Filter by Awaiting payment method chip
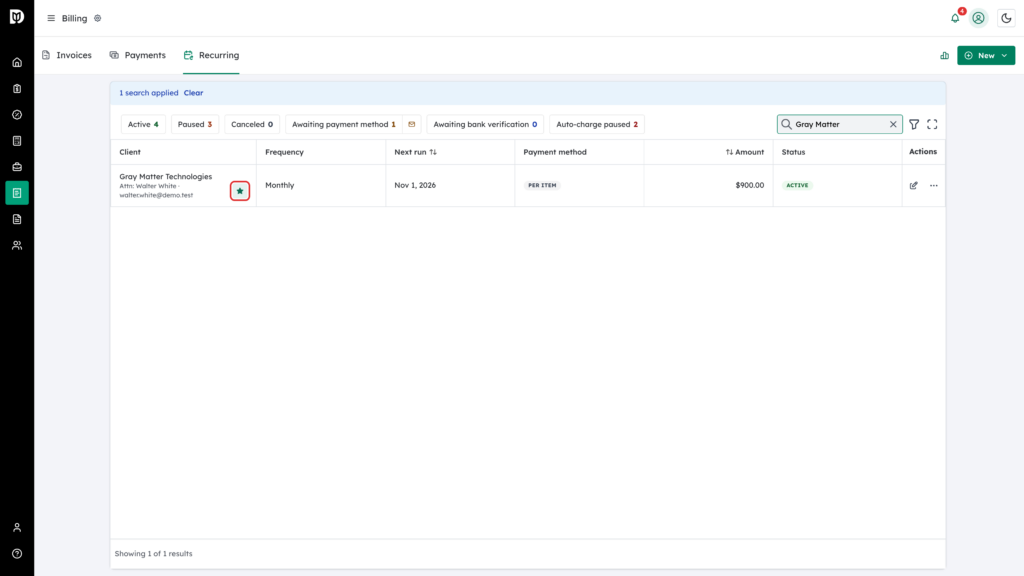Image resolution: width=1024 pixels, height=576 pixels. tap(344, 124)
